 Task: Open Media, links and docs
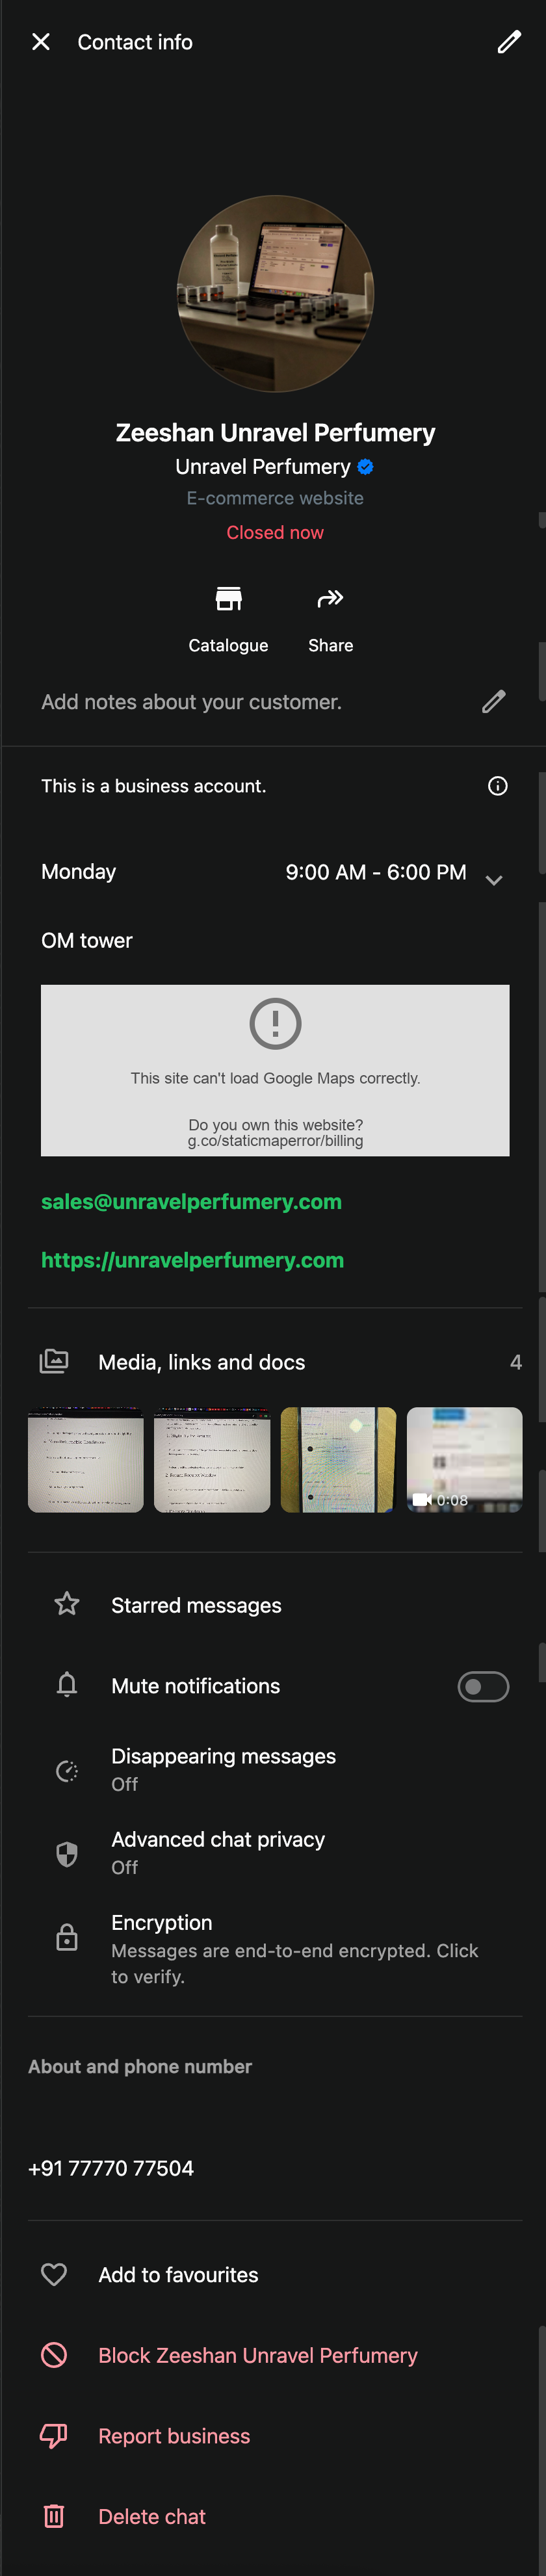click(201, 1362)
